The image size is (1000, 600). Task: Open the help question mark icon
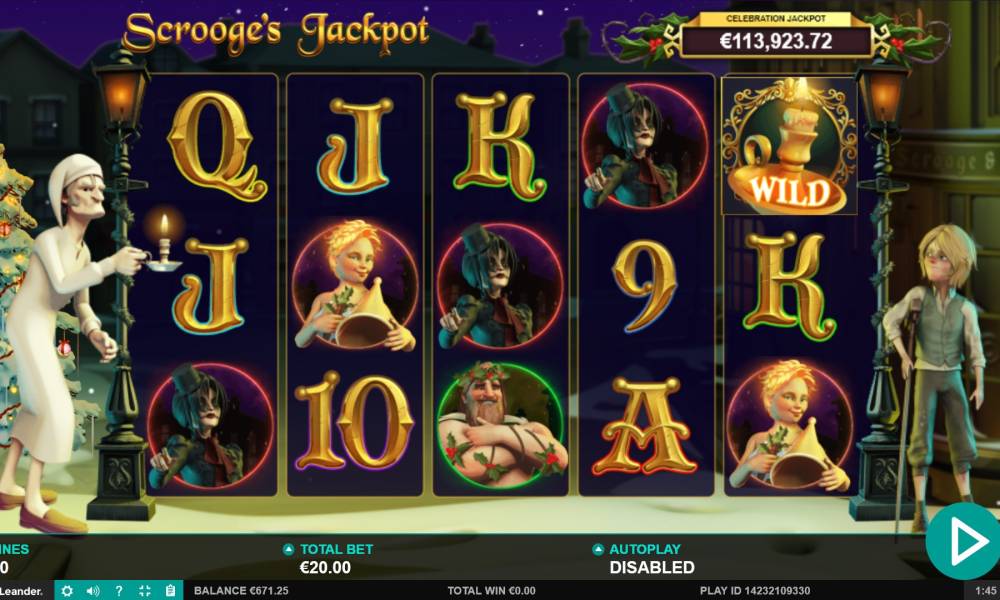click(x=119, y=590)
